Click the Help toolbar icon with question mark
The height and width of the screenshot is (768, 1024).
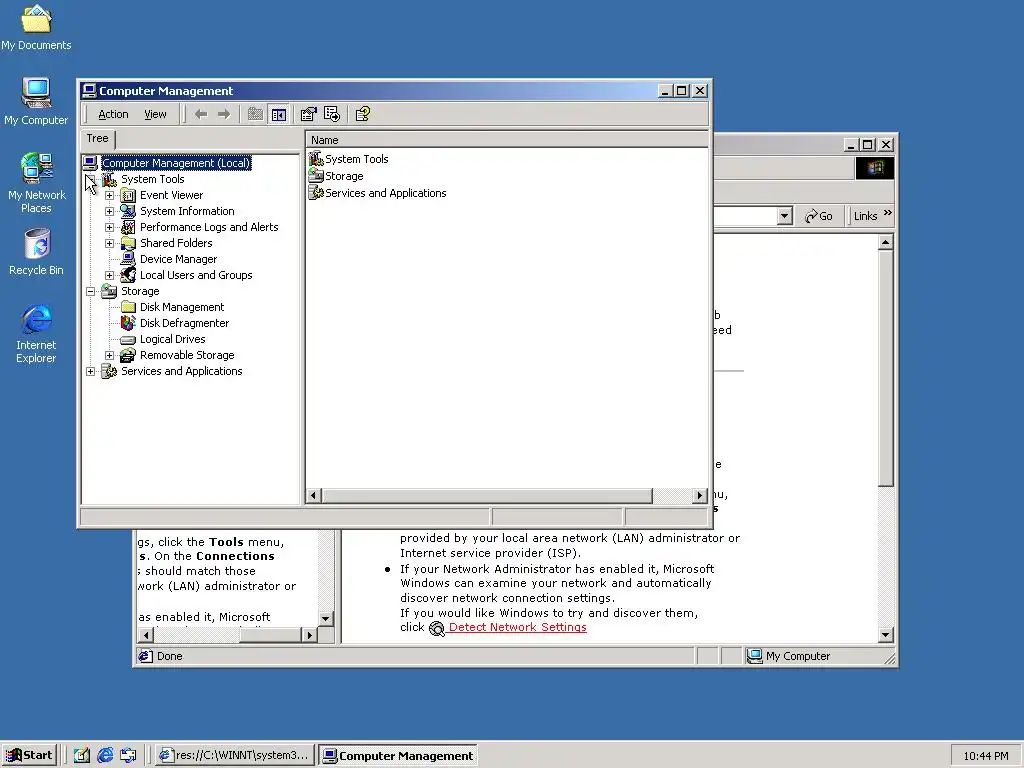click(362, 114)
